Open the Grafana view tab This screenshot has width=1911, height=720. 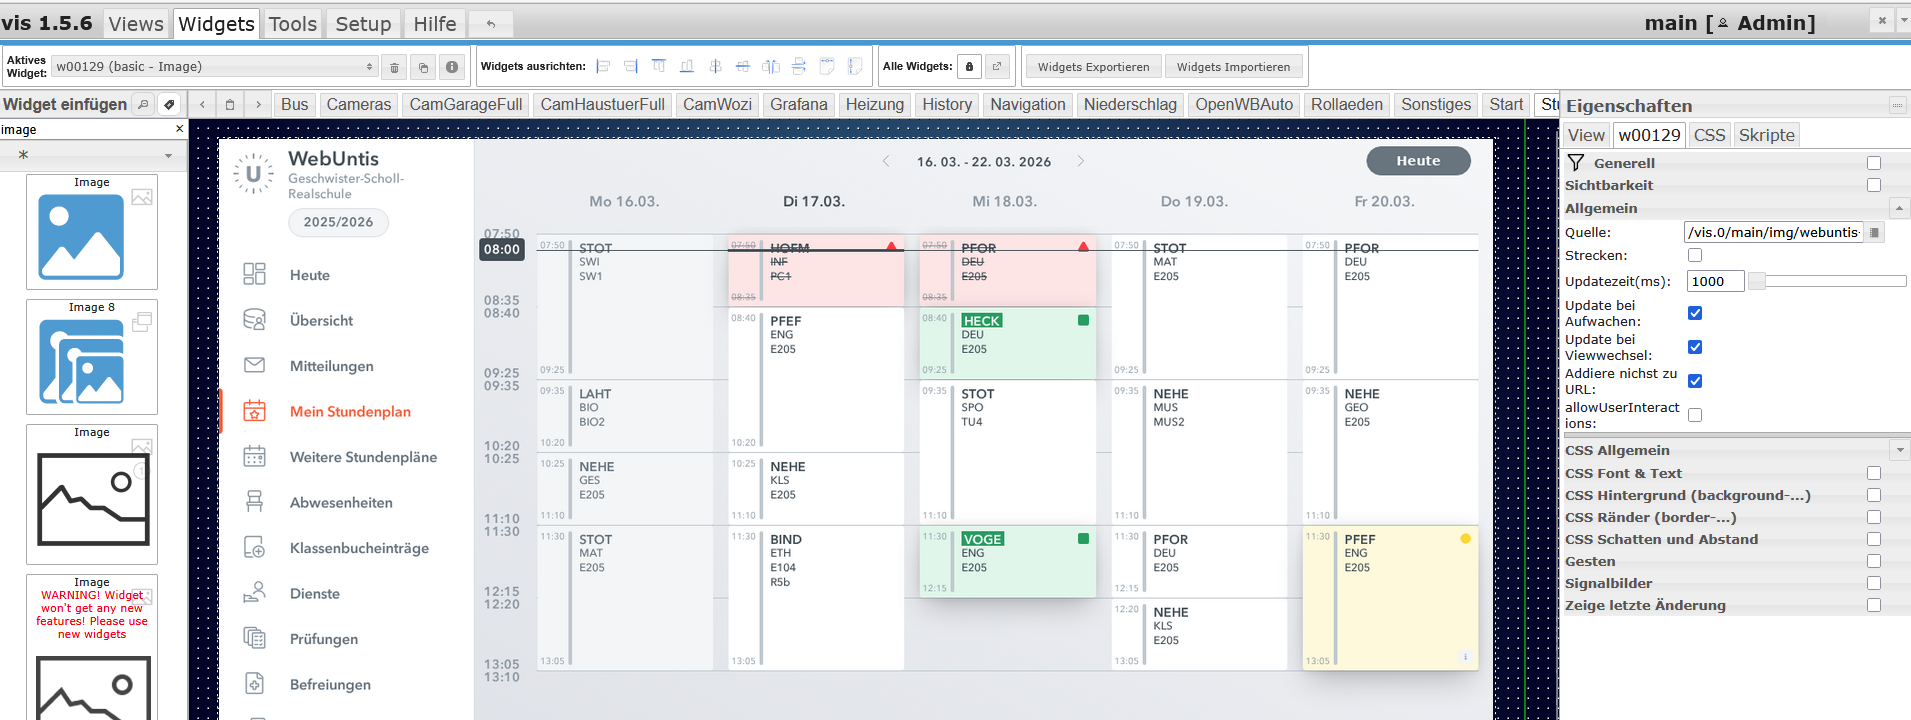coord(799,104)
